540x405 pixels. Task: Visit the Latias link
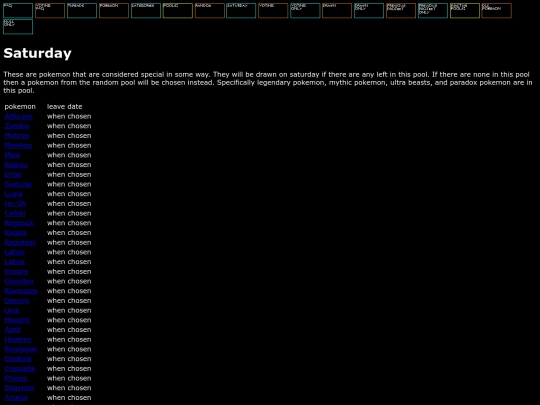(14, 252)
